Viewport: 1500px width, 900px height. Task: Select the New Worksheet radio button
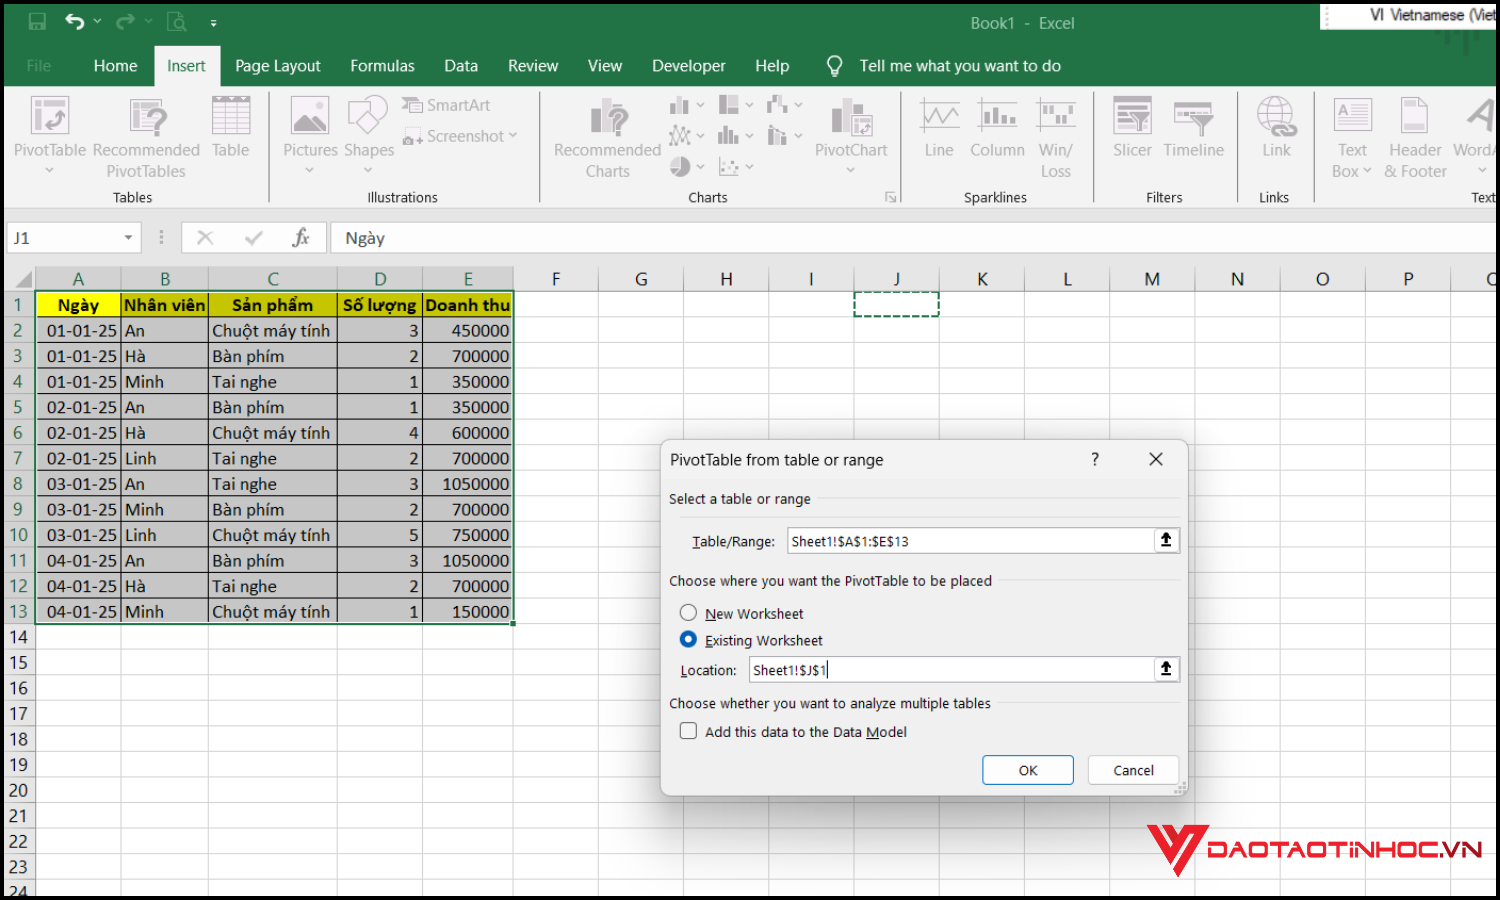pyautogui.click(x=688, y=612)
